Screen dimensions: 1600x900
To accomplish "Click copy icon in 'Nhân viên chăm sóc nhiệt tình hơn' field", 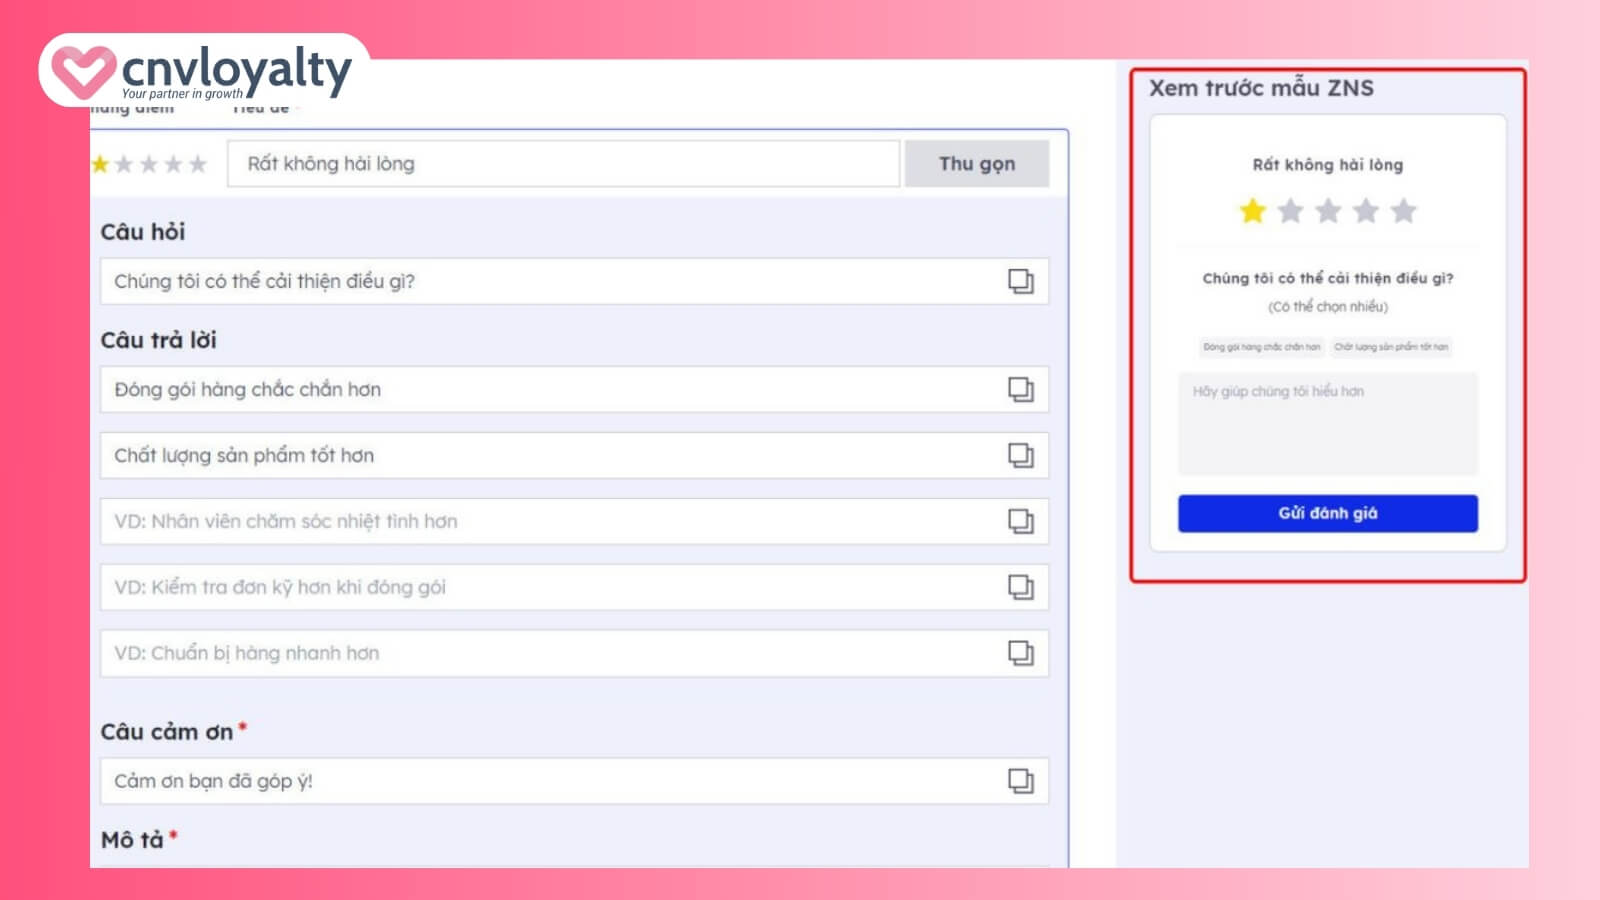I will point(1020,521).
